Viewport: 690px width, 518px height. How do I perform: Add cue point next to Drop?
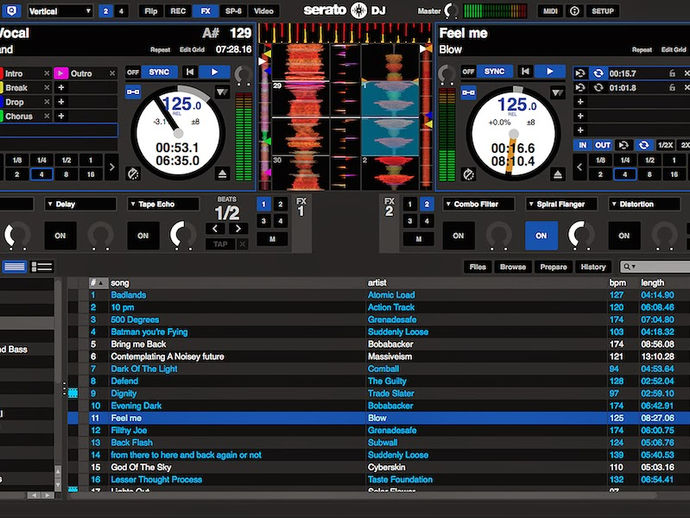[61, 102]
